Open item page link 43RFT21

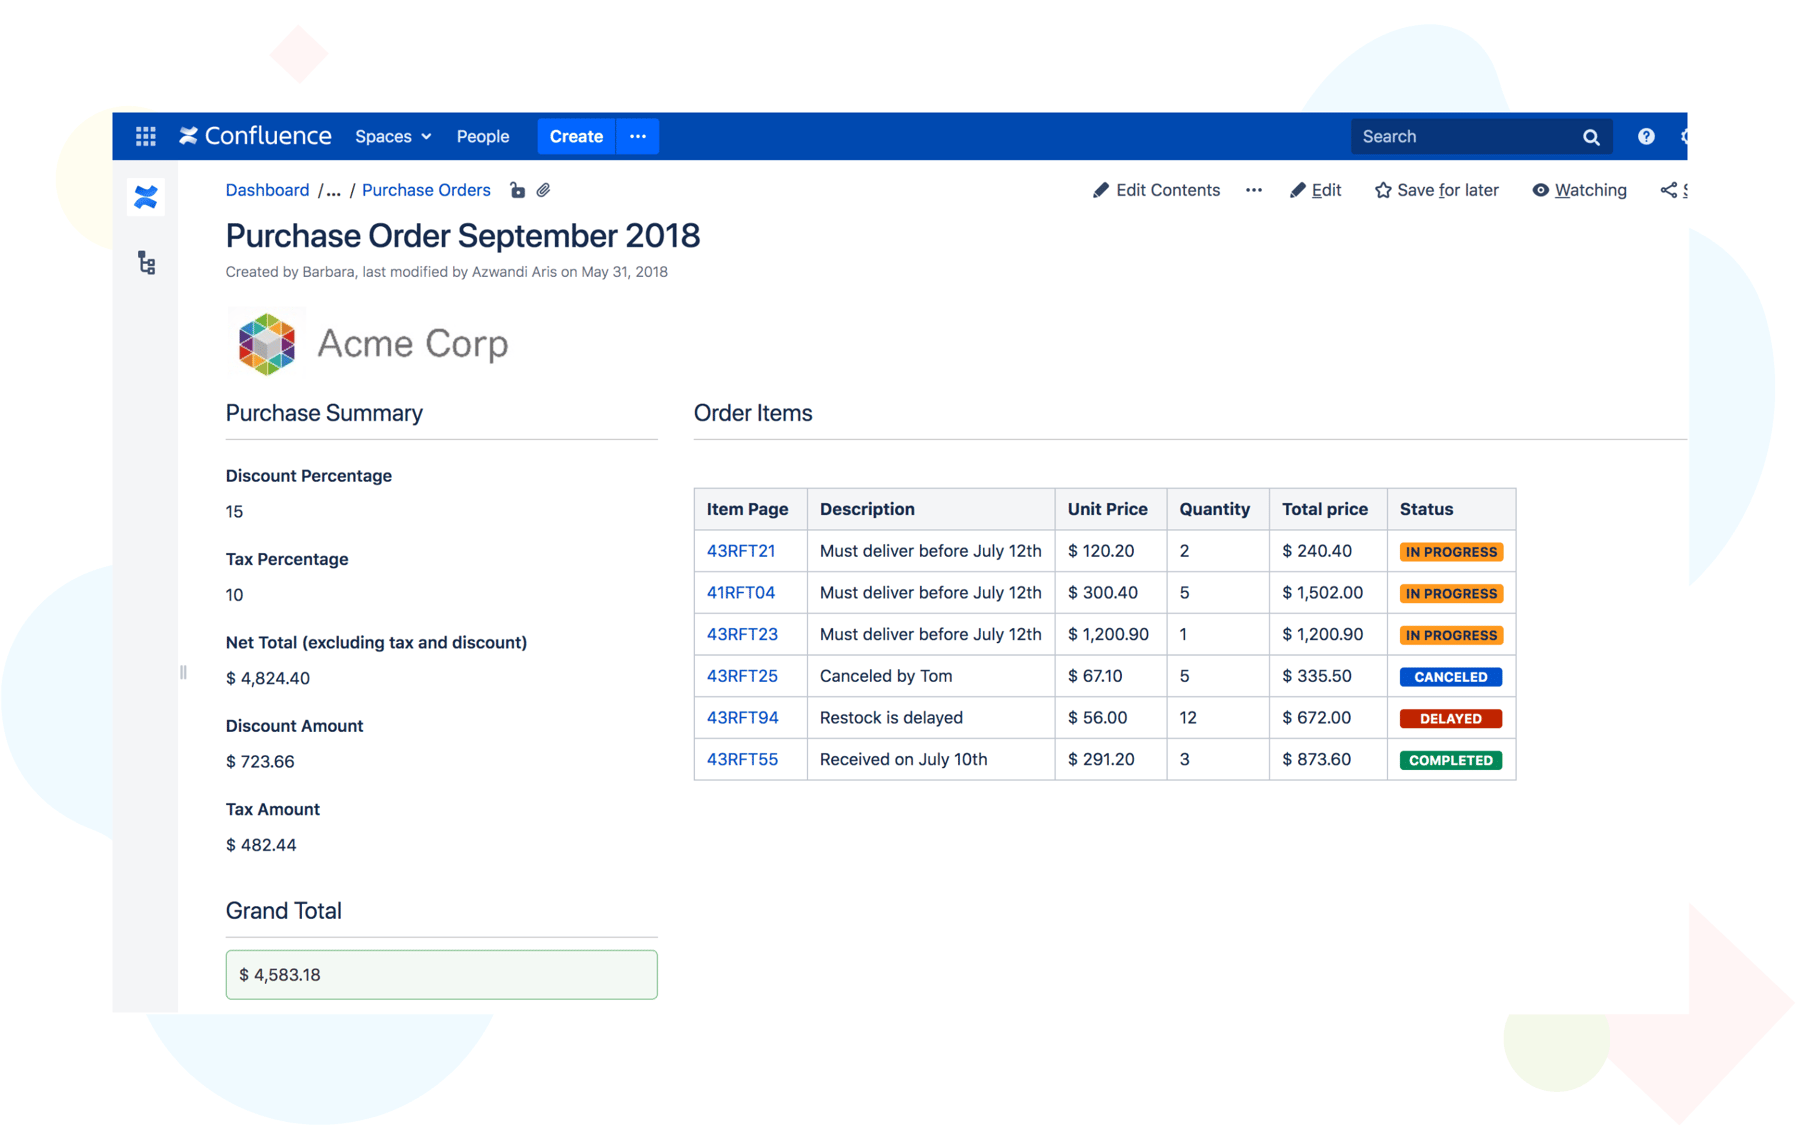point(741,551)
